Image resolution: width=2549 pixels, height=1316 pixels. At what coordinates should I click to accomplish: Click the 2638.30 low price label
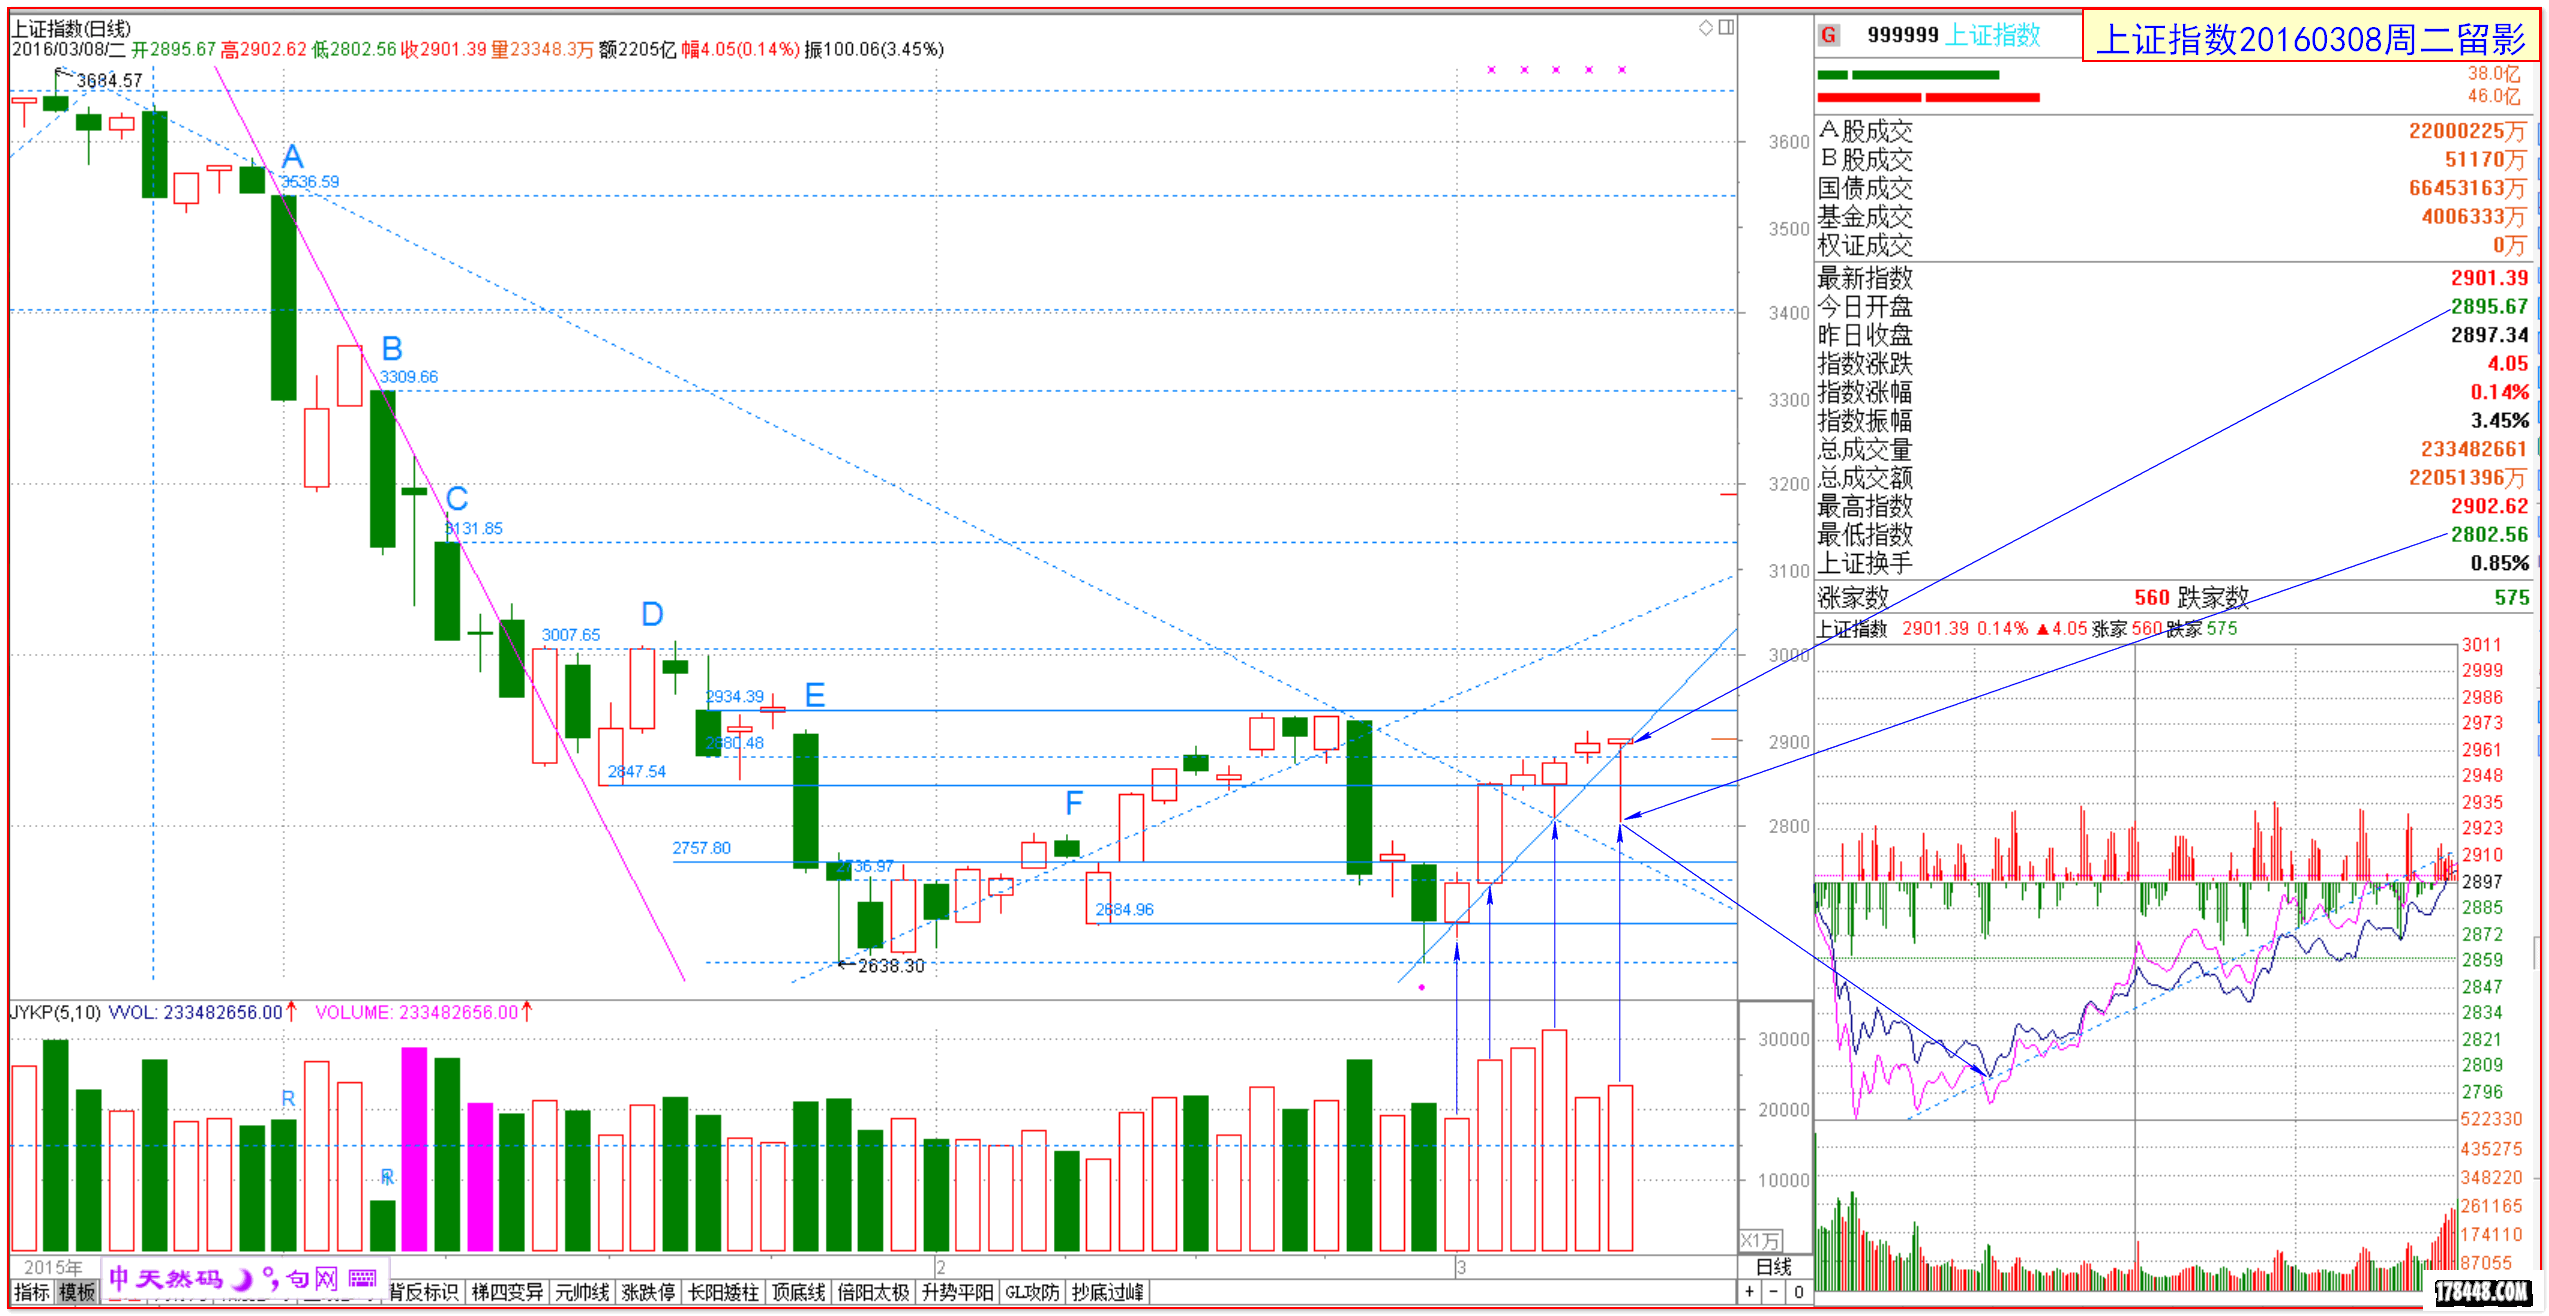(891, 966)
